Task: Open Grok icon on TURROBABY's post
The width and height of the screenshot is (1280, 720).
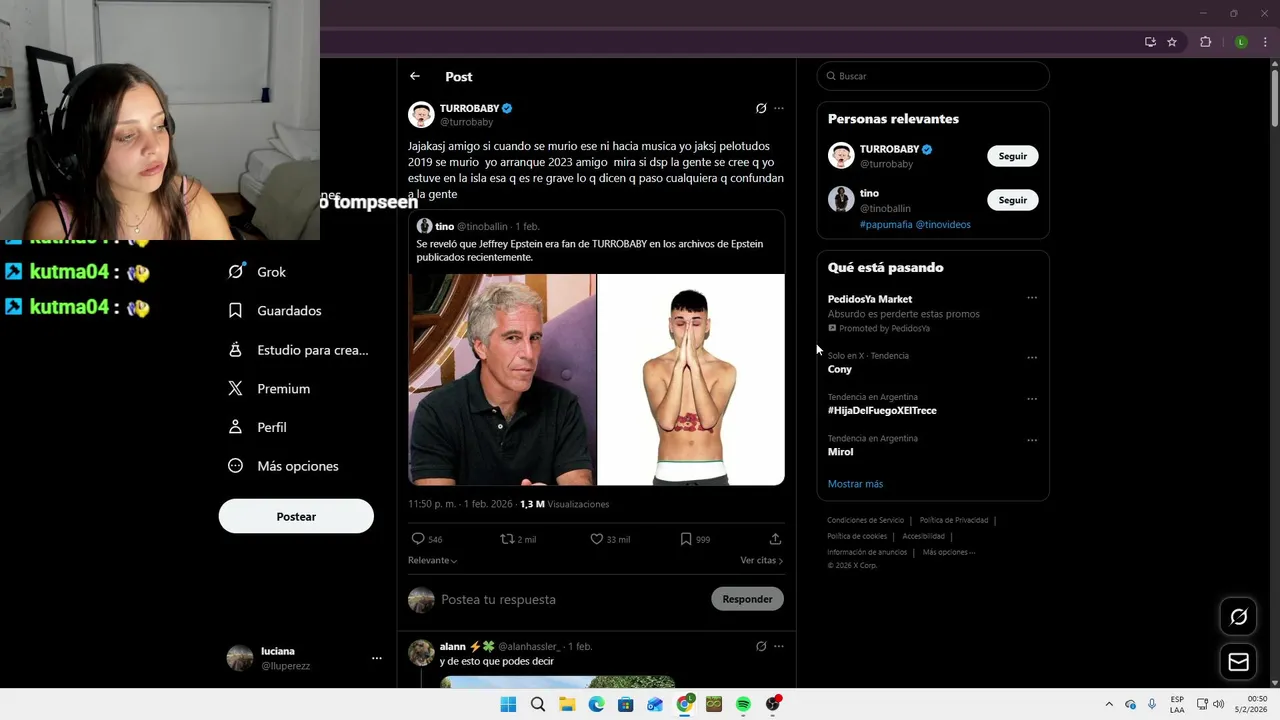Action: coord(761,108)
